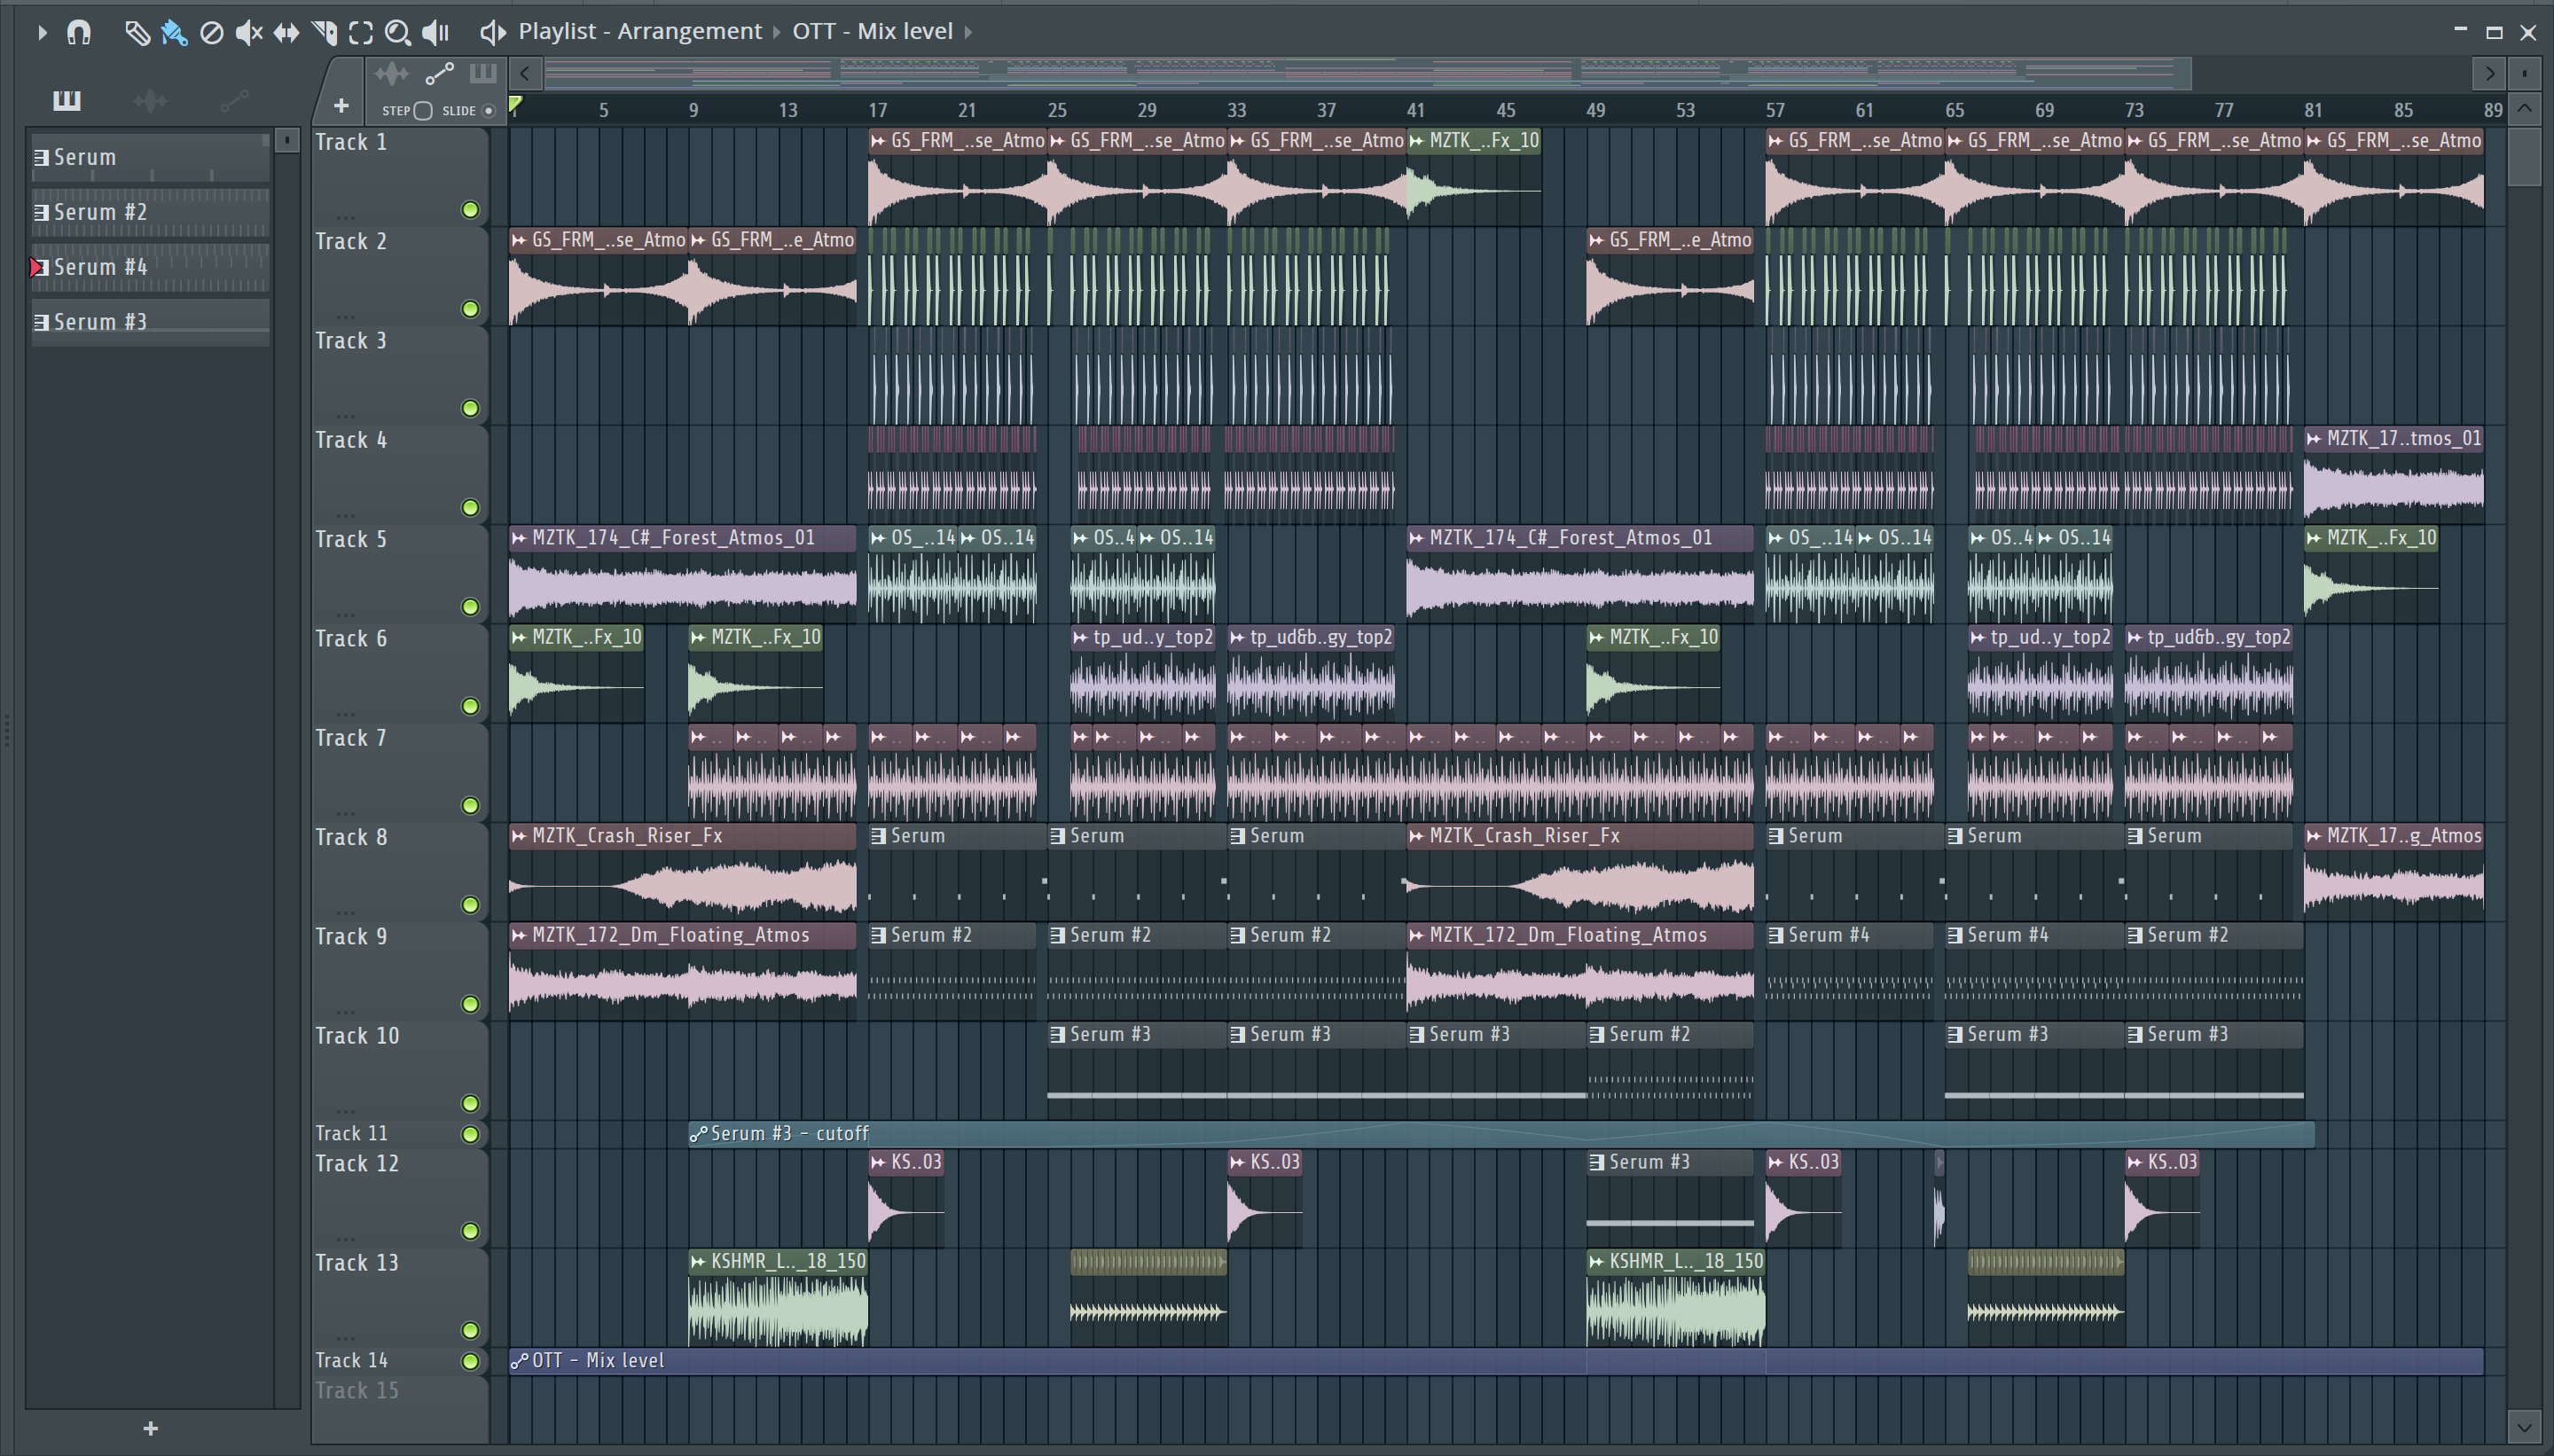
Task: Select the Select marquee tool
Action: pos(361,33)
